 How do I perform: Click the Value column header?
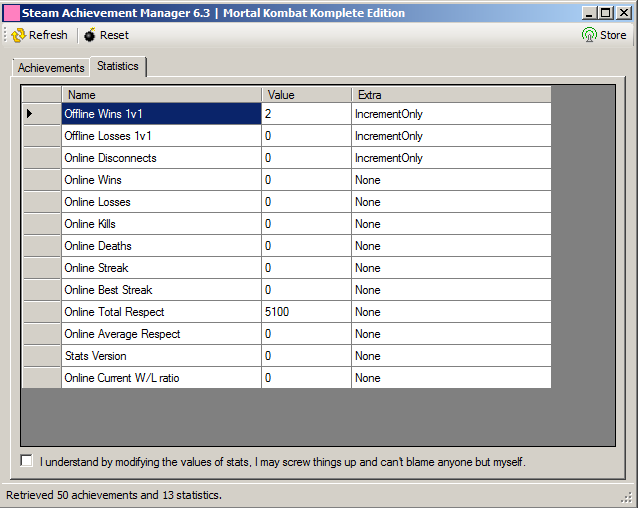tap(306, 94)
